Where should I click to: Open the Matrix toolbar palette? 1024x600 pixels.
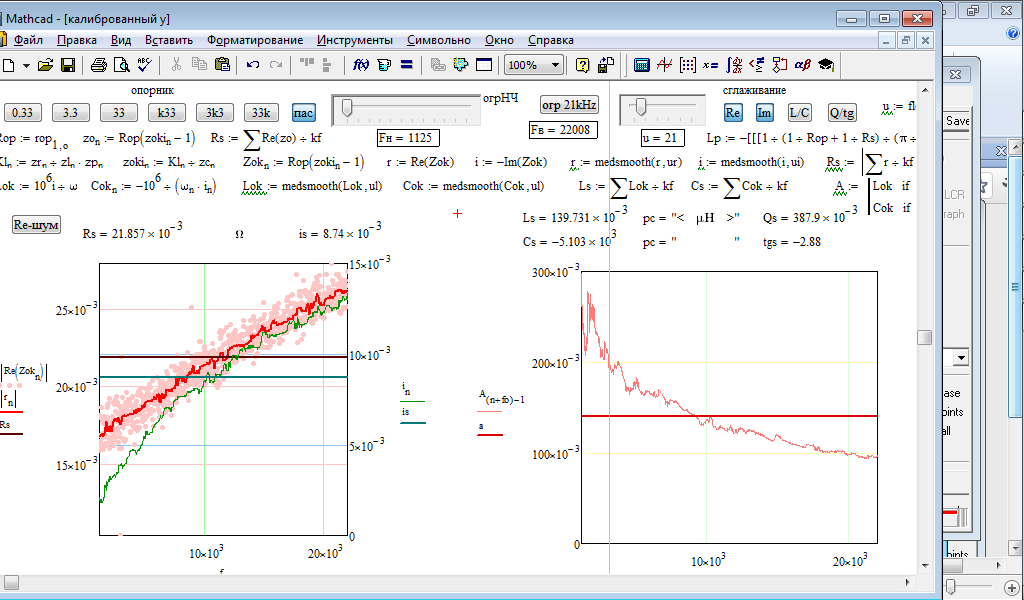(x=688, y=65)
